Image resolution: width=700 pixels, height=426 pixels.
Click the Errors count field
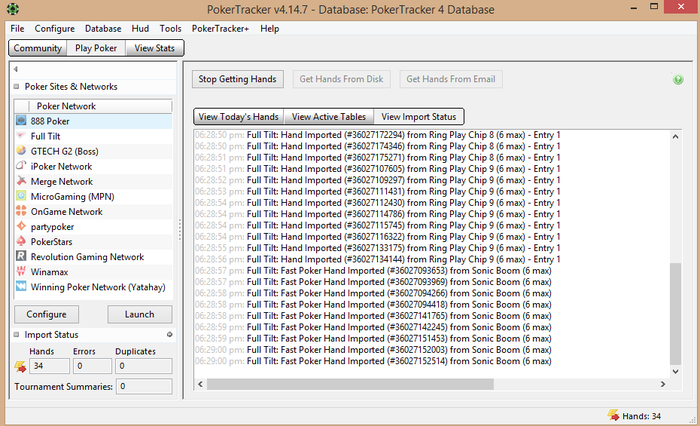coord(92,366)
